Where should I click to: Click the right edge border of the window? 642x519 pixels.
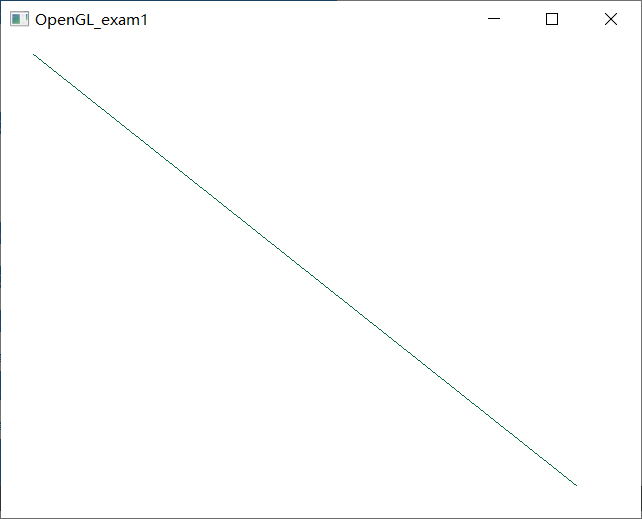click(x=641, y=278)
